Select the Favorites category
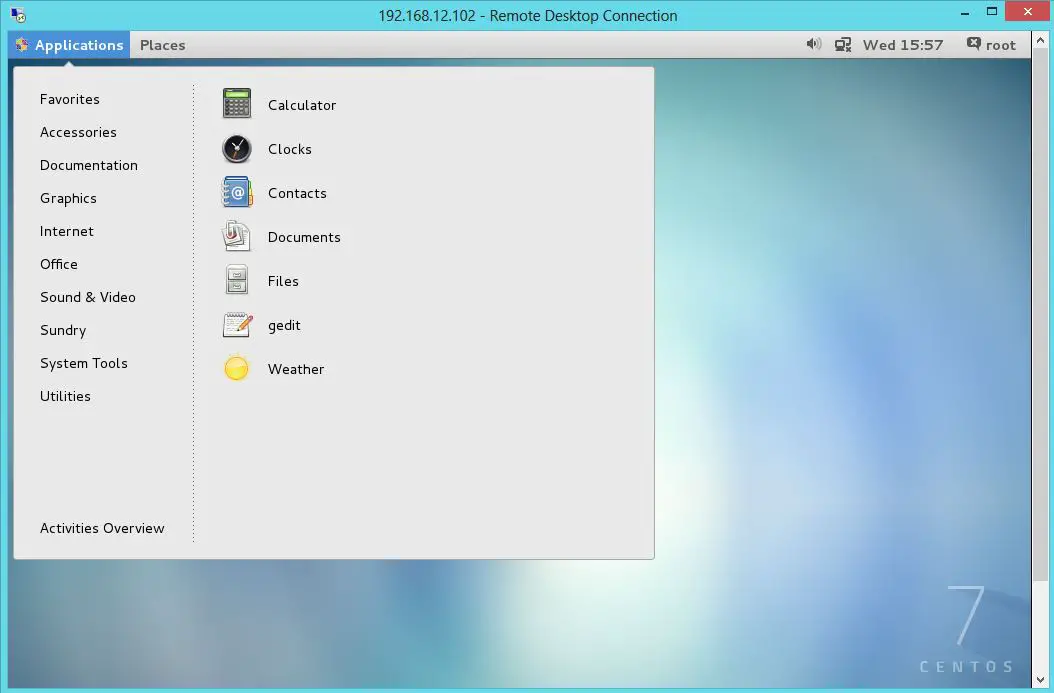This screenshot has width=1054, height=693. pos(69,99)
